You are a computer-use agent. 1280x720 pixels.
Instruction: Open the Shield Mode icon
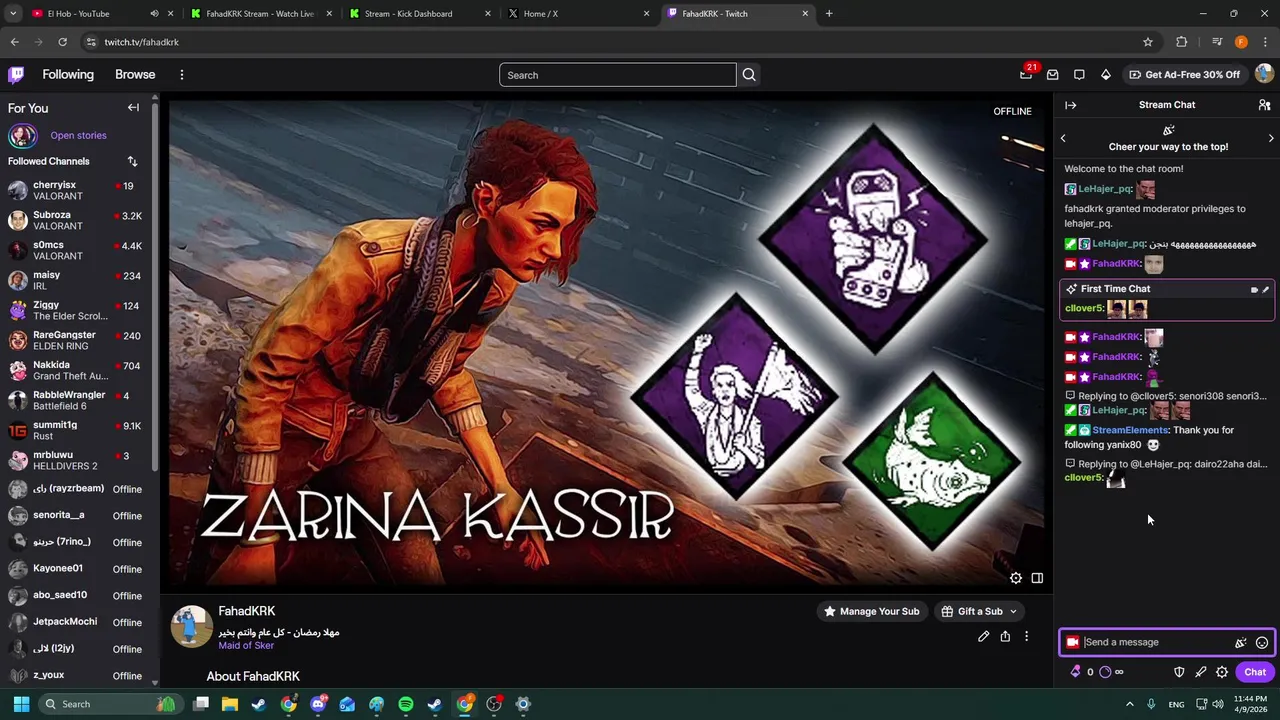[1179, 672]
